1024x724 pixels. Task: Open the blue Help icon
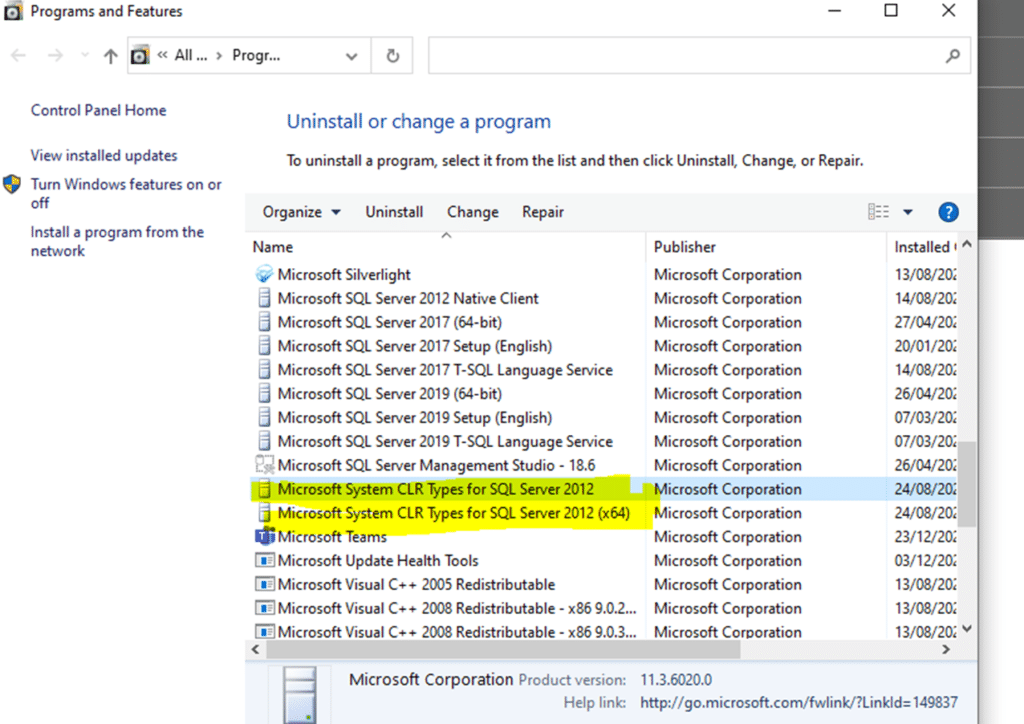(948, 212)
